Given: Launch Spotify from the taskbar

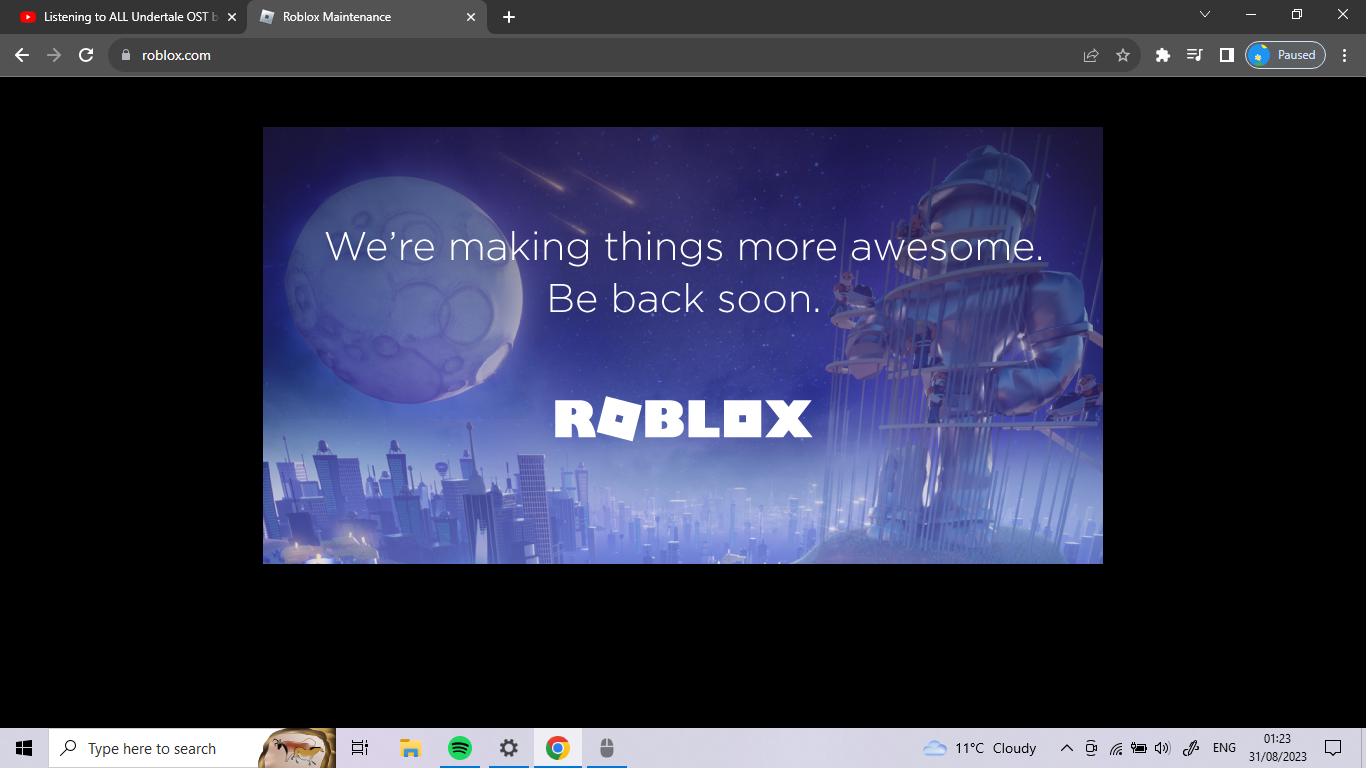Looking at the screenshot, I should coord(460,748).
